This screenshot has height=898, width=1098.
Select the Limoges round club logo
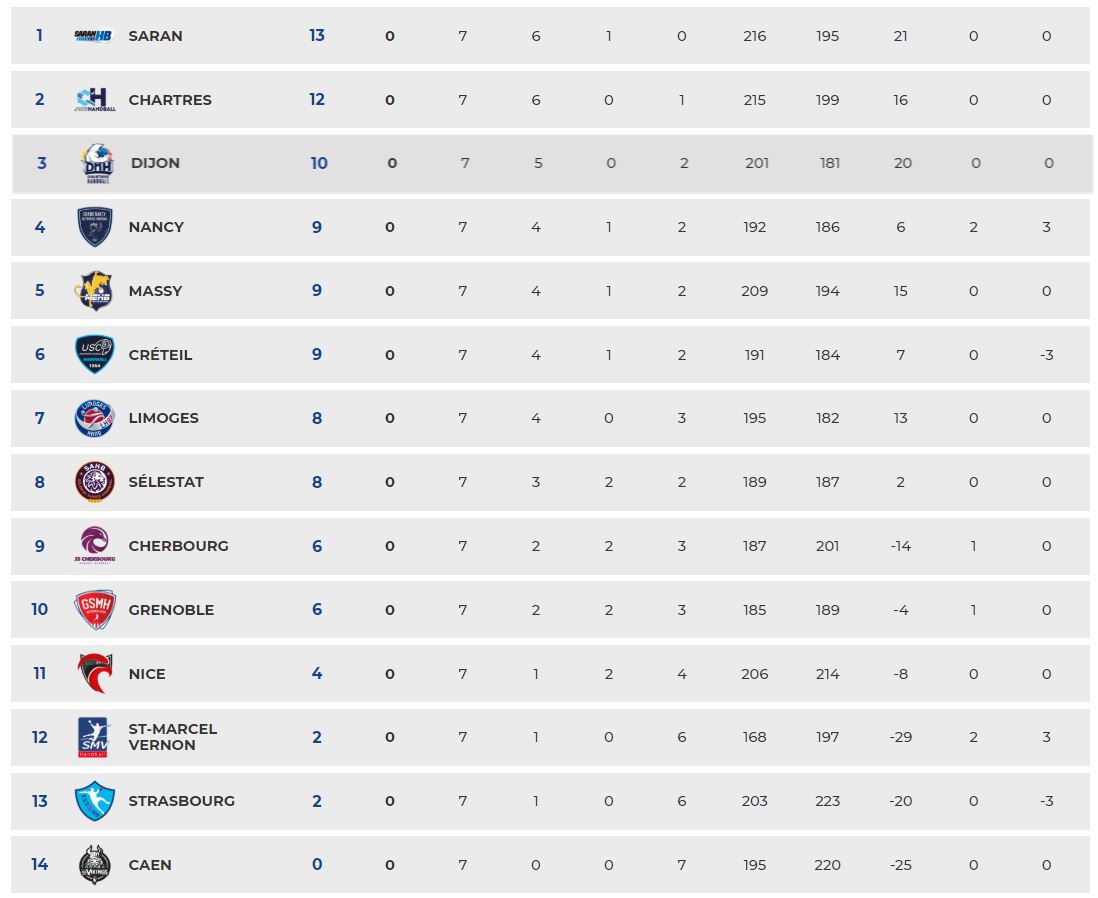(95, 418)
